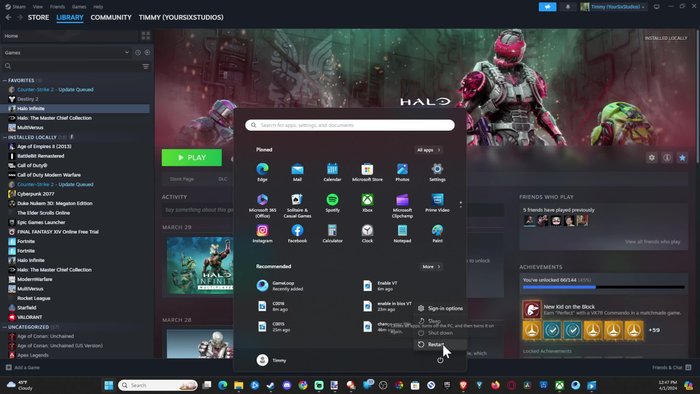Open the Mail pinned app
Screen dimensions: 700x394
tap(297, 172)
